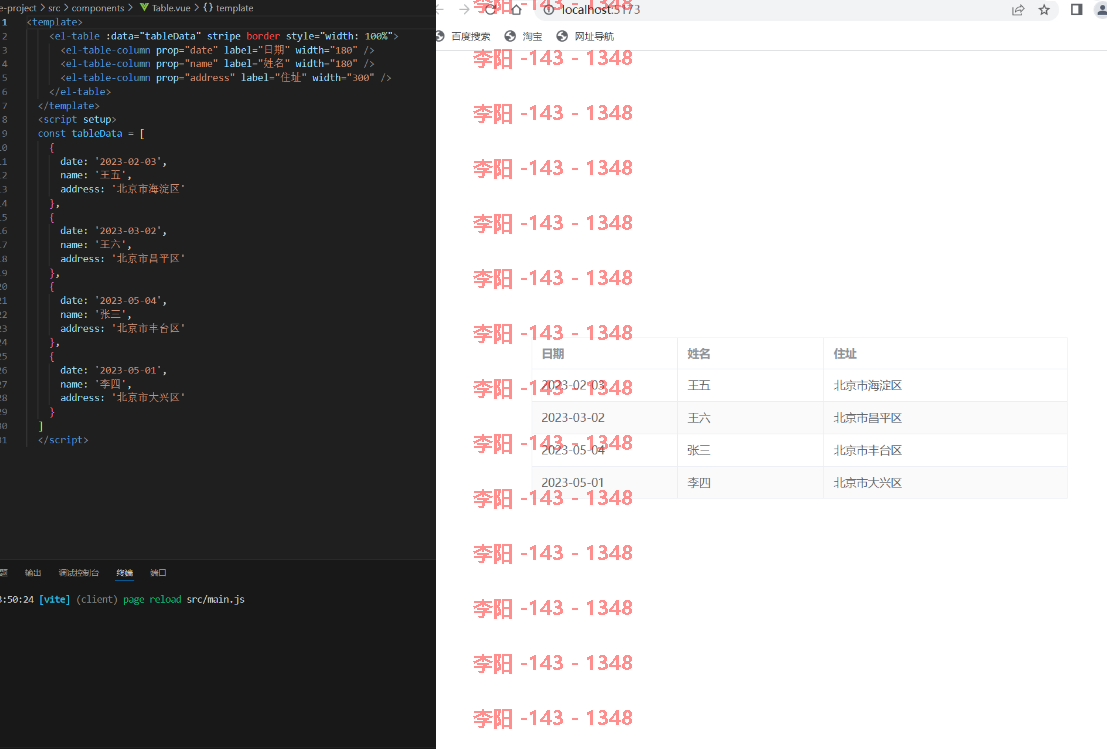
Task: Reload the localhost page
Action: click(x=490, y=9)
